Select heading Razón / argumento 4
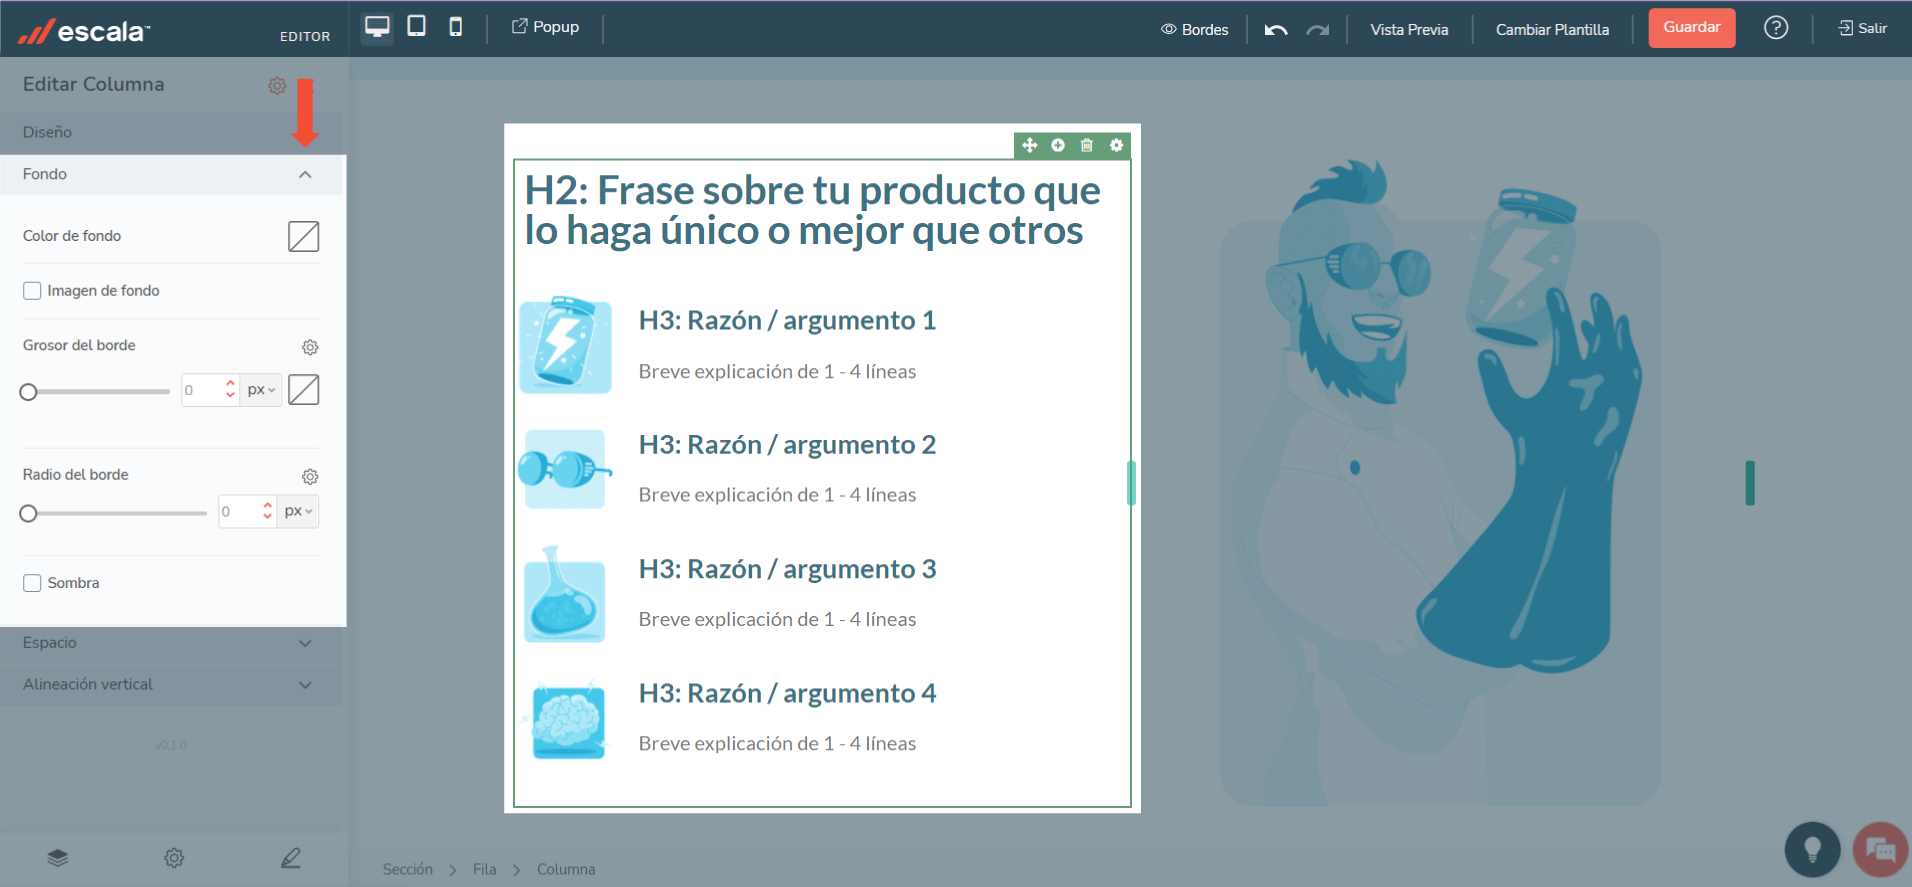The image size is (1912, 887). pyautogui.click(x=787, y=694)
